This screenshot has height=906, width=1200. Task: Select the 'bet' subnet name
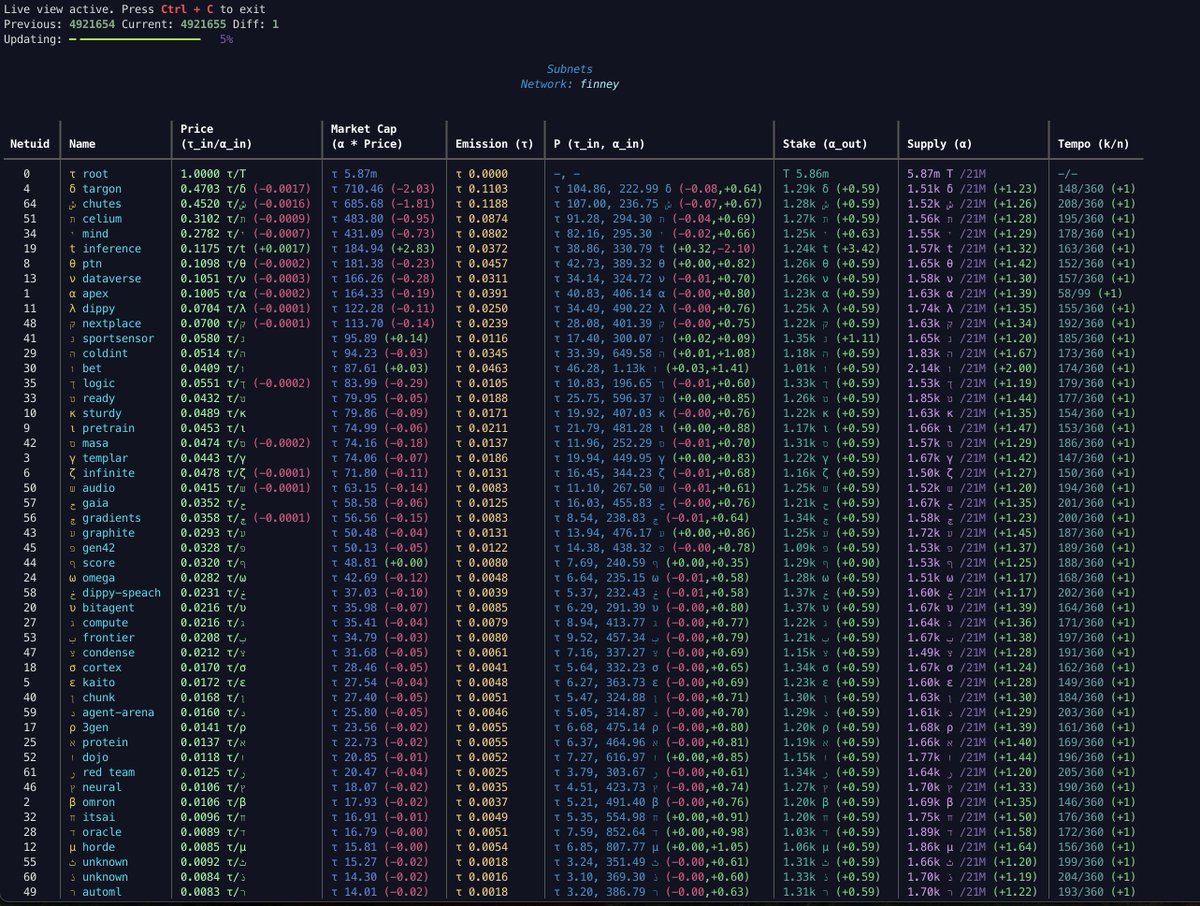coord(92,369)
